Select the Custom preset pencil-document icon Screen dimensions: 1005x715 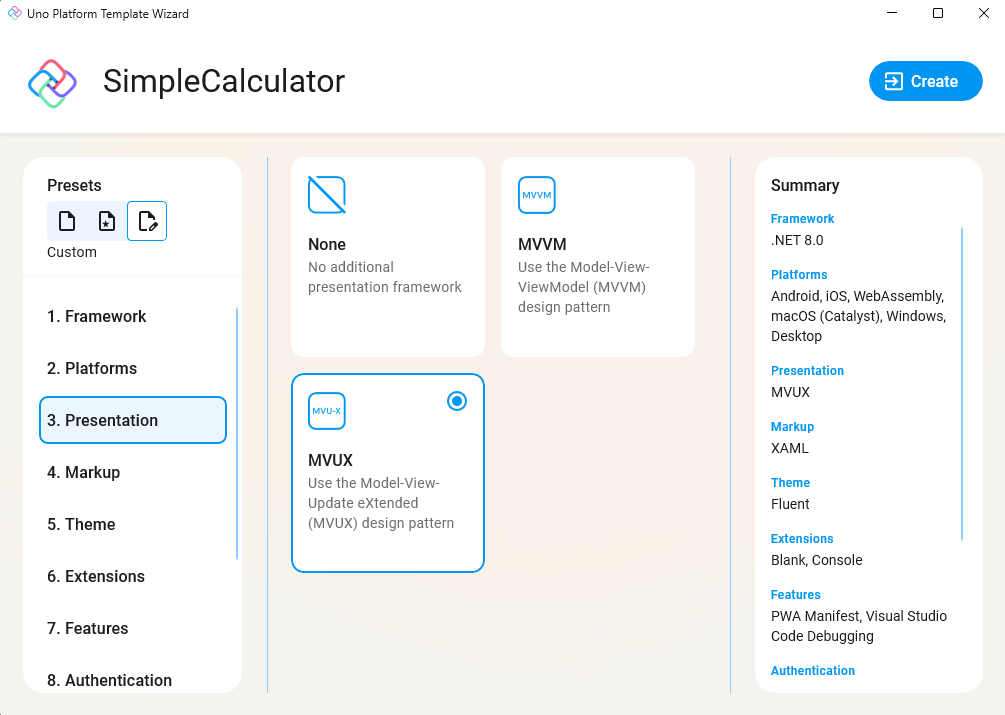click(147, 221)
